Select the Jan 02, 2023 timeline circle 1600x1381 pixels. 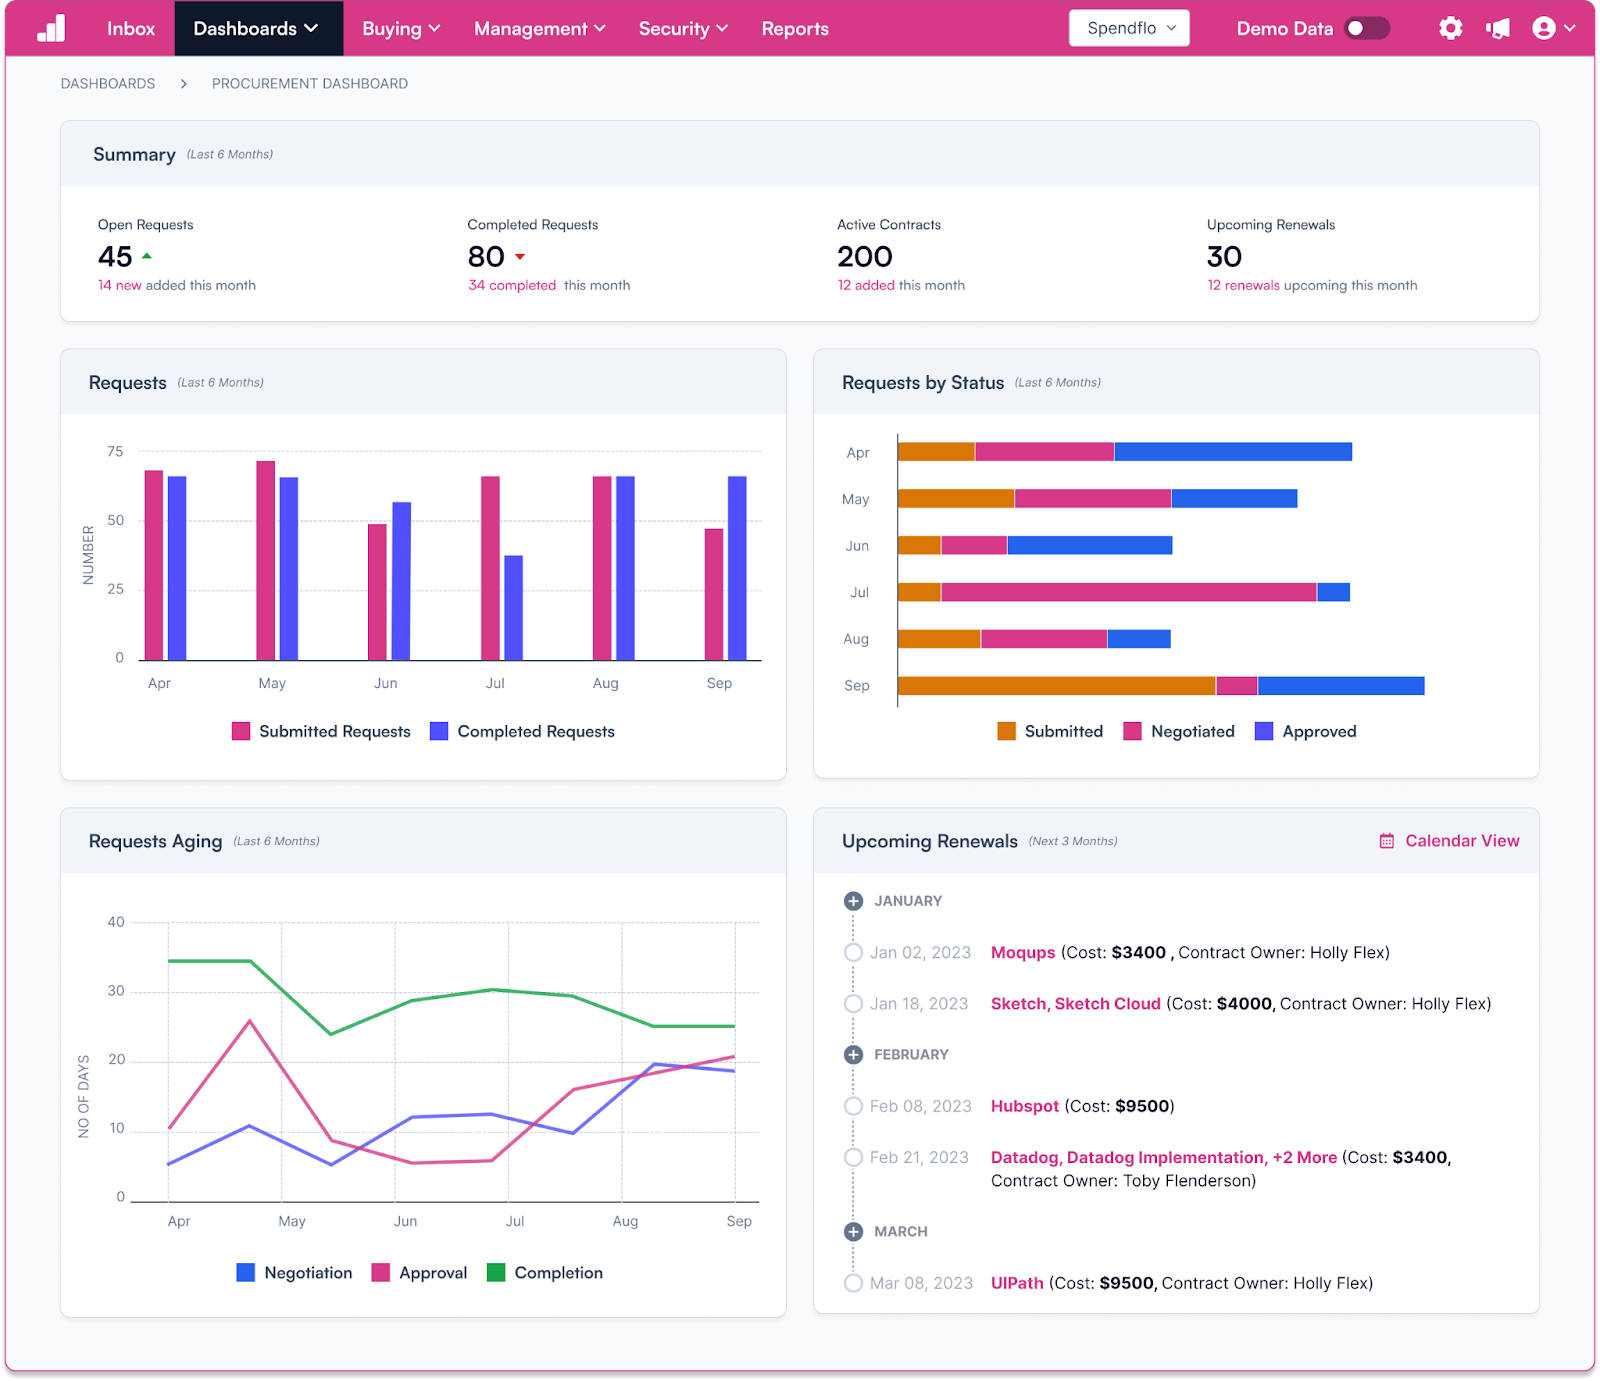(853, 953)
